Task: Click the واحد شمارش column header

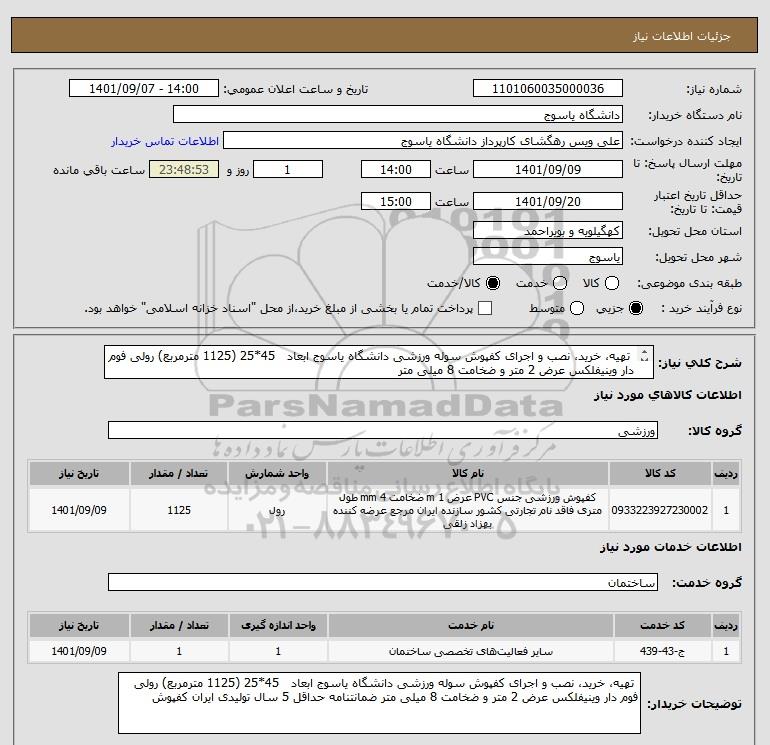Action: click(277, 473)
